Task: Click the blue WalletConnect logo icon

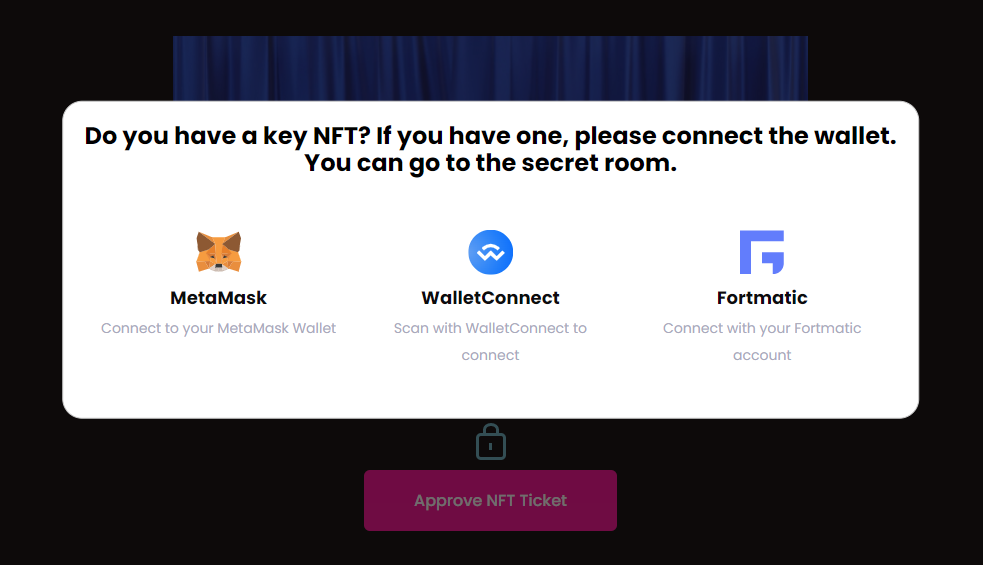Action: 490,252
